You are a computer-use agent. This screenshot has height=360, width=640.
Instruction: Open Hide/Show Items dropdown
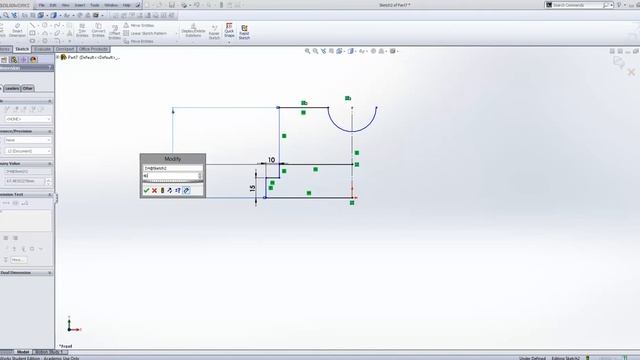362,51
